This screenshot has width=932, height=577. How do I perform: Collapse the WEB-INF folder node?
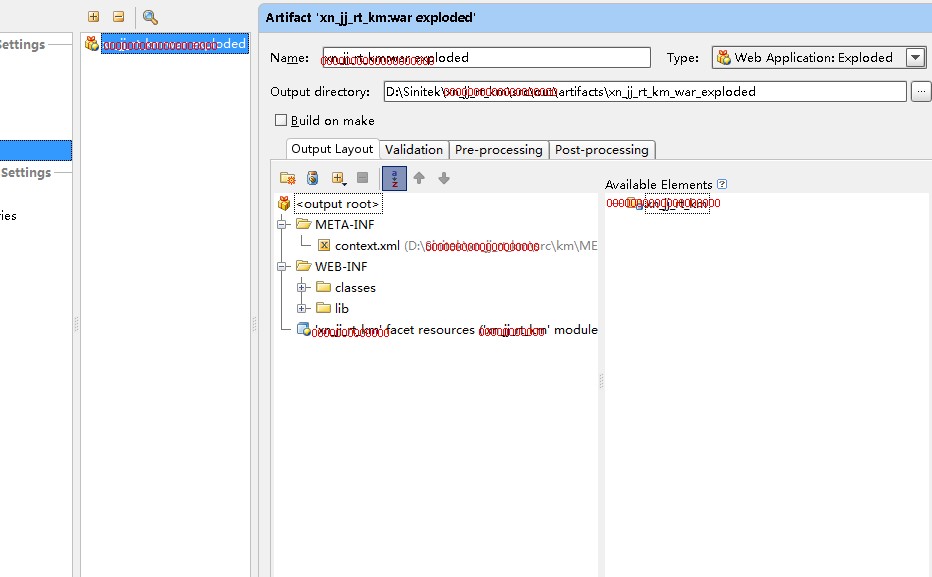tap(282, 266)
